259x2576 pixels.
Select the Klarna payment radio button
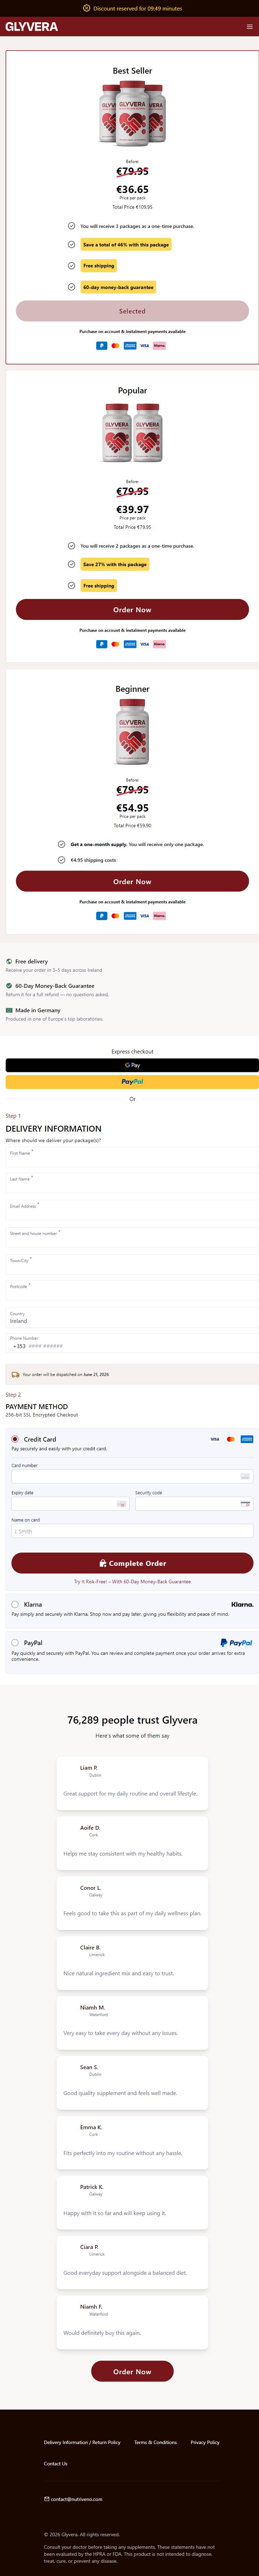point(15,1604)
